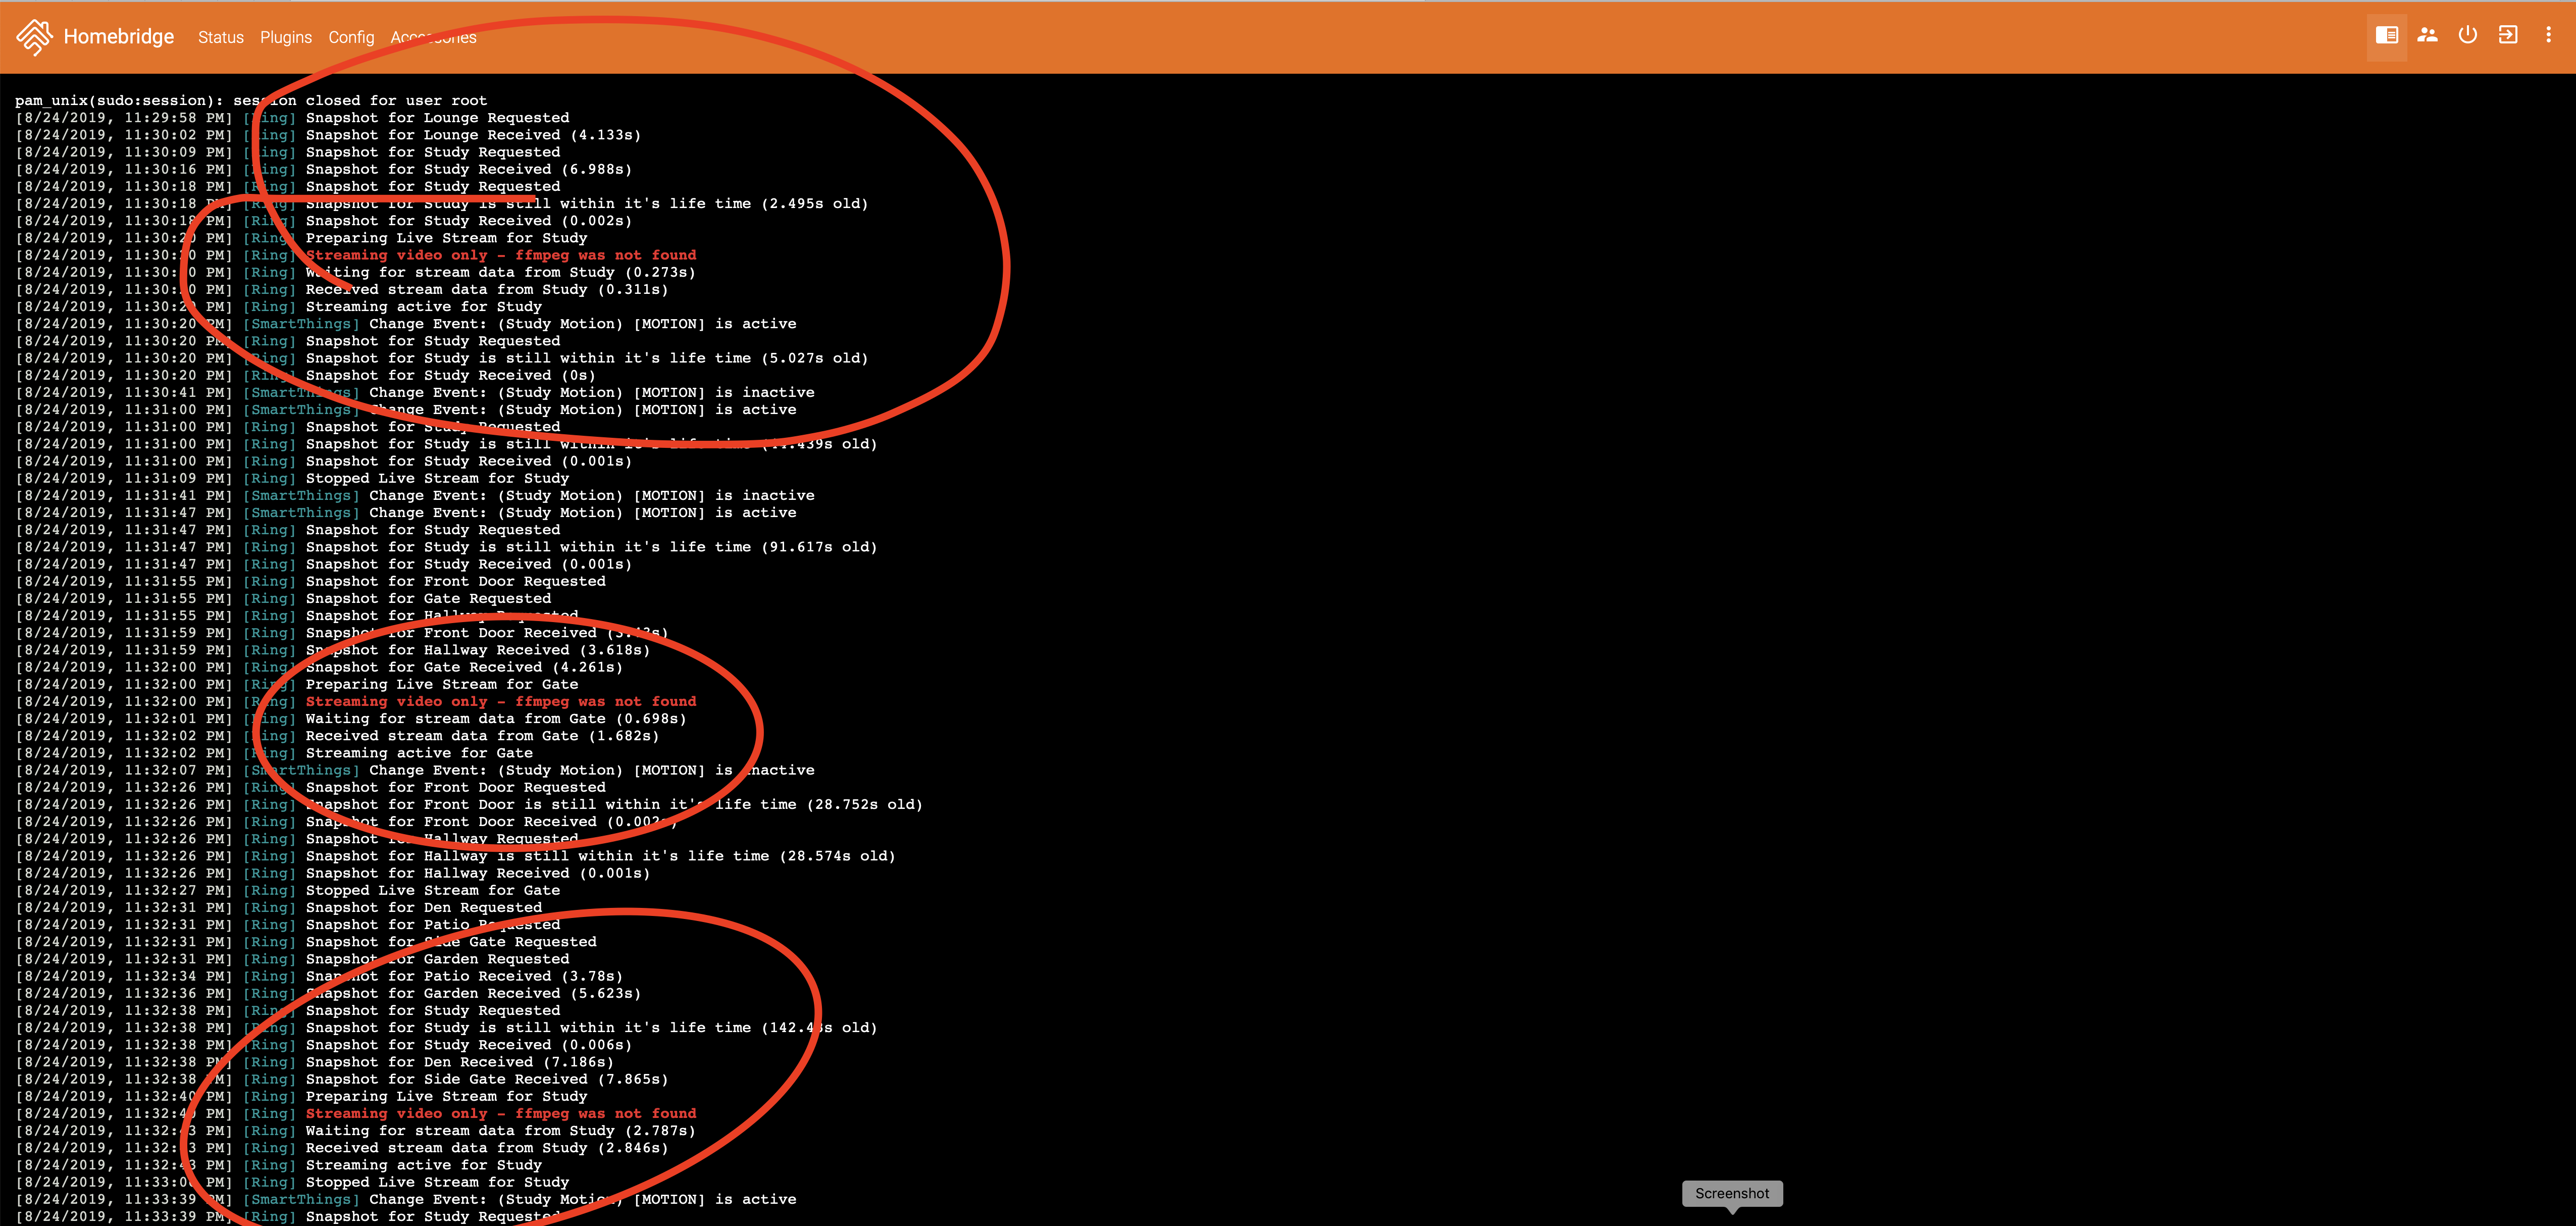The width and height of the screenshot is (2576, 1226).
Task: Select 'Streaming active for Gate' log line
Action: tap(274, 754)
